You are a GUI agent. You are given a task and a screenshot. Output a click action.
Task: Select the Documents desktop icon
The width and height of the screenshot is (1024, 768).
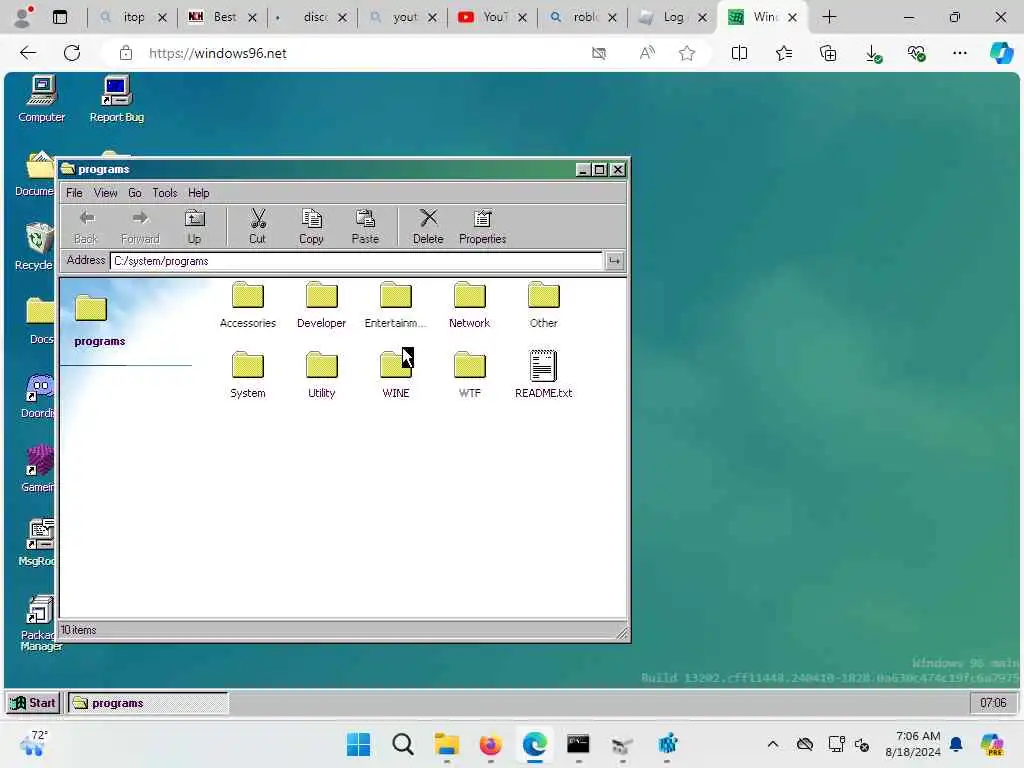[x=35, y=173]
